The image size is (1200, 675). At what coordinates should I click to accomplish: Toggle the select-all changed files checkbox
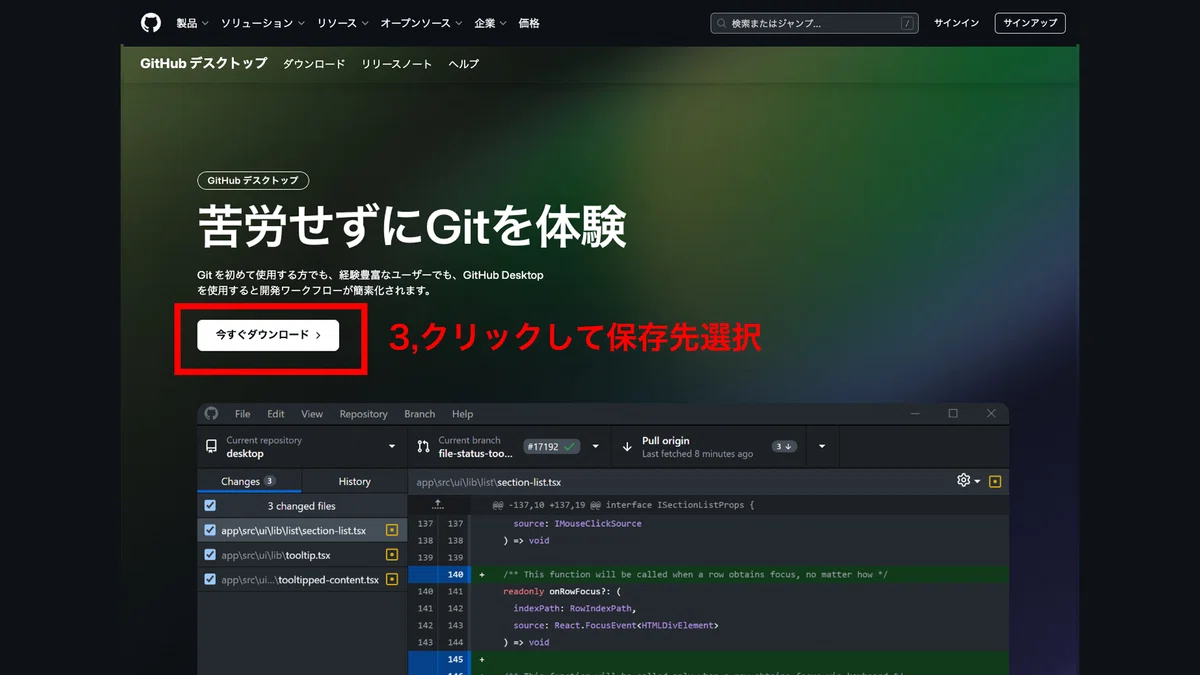(x=210, y=506)
